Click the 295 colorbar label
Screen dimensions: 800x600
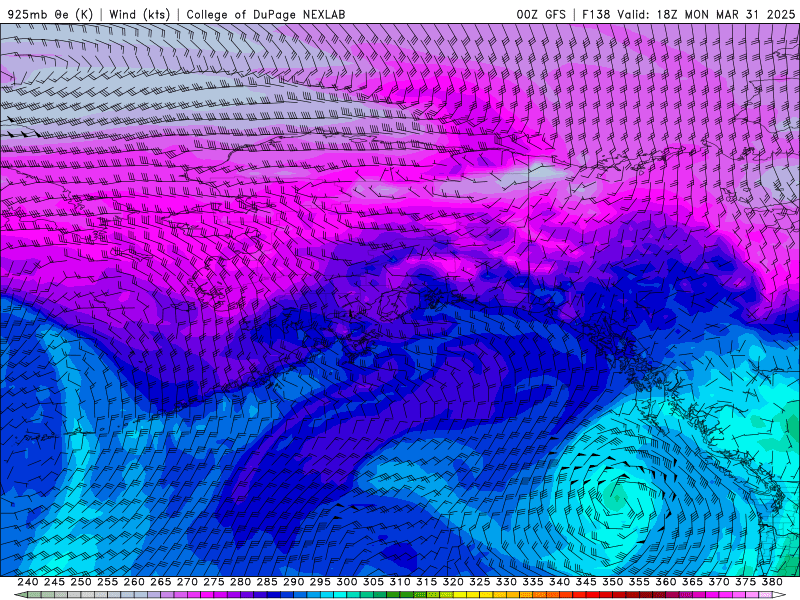coord(320,582)
